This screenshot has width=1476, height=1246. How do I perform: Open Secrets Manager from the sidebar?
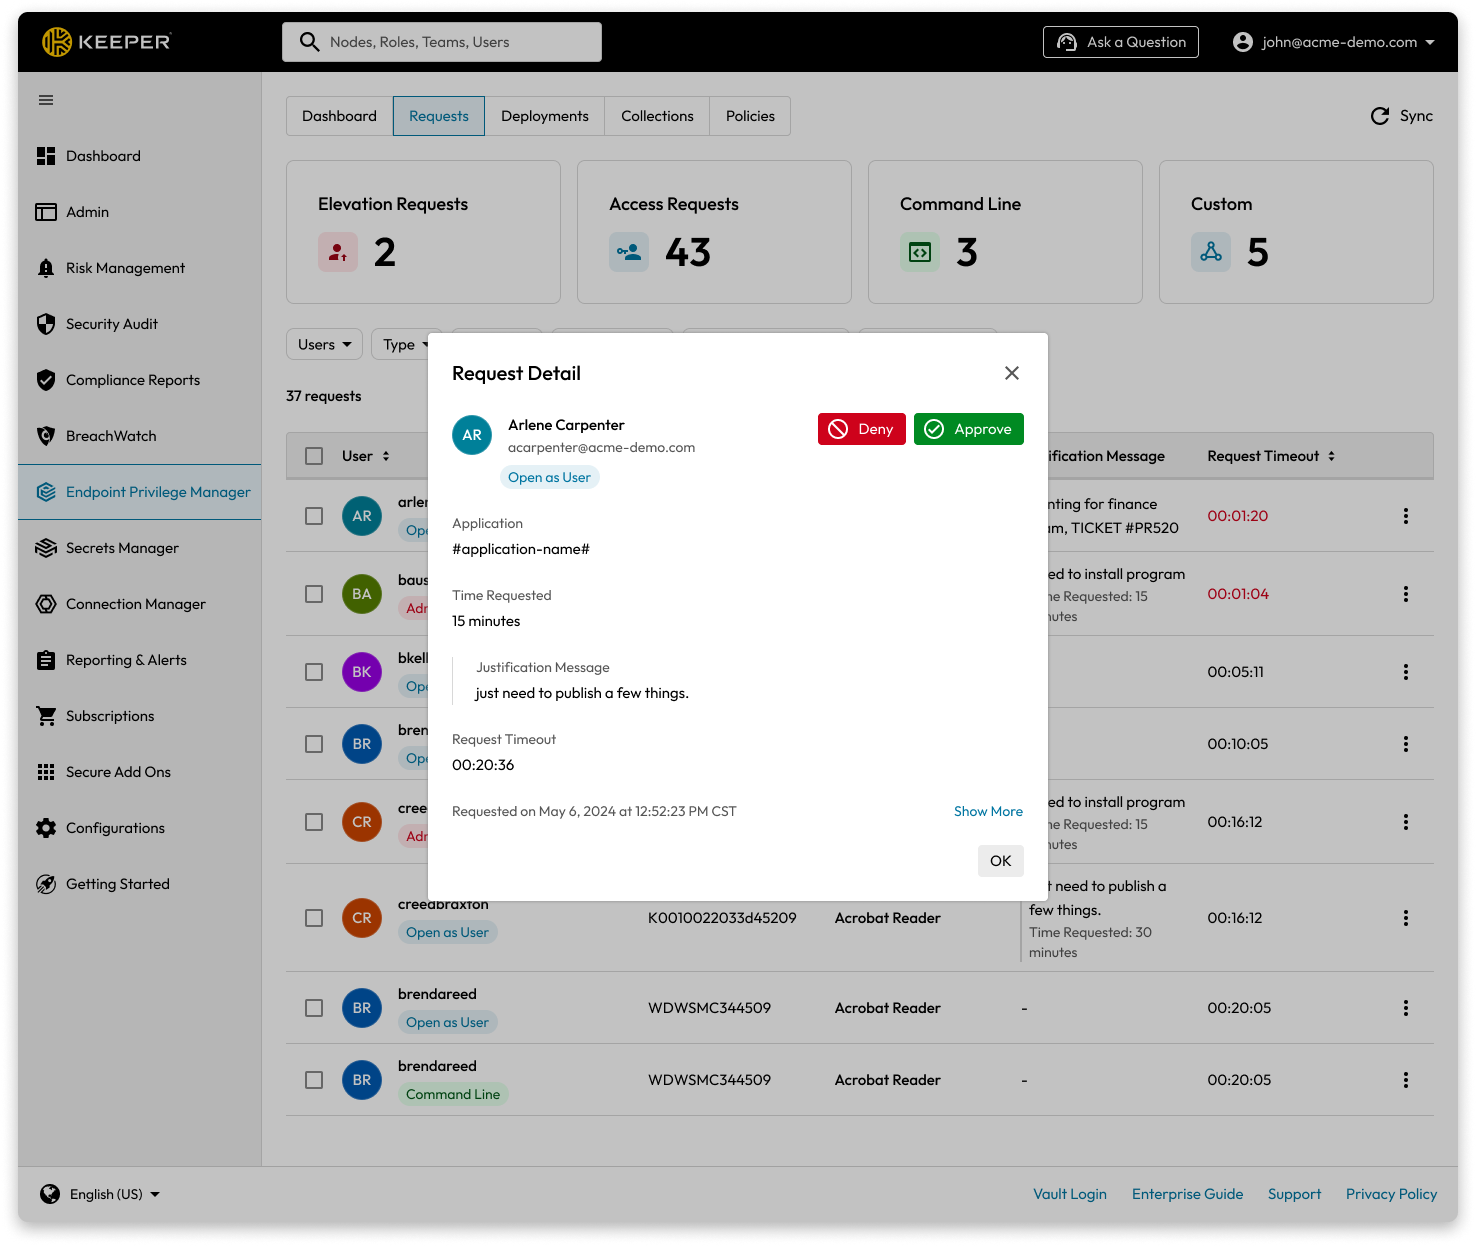click(x=122, y=548)
